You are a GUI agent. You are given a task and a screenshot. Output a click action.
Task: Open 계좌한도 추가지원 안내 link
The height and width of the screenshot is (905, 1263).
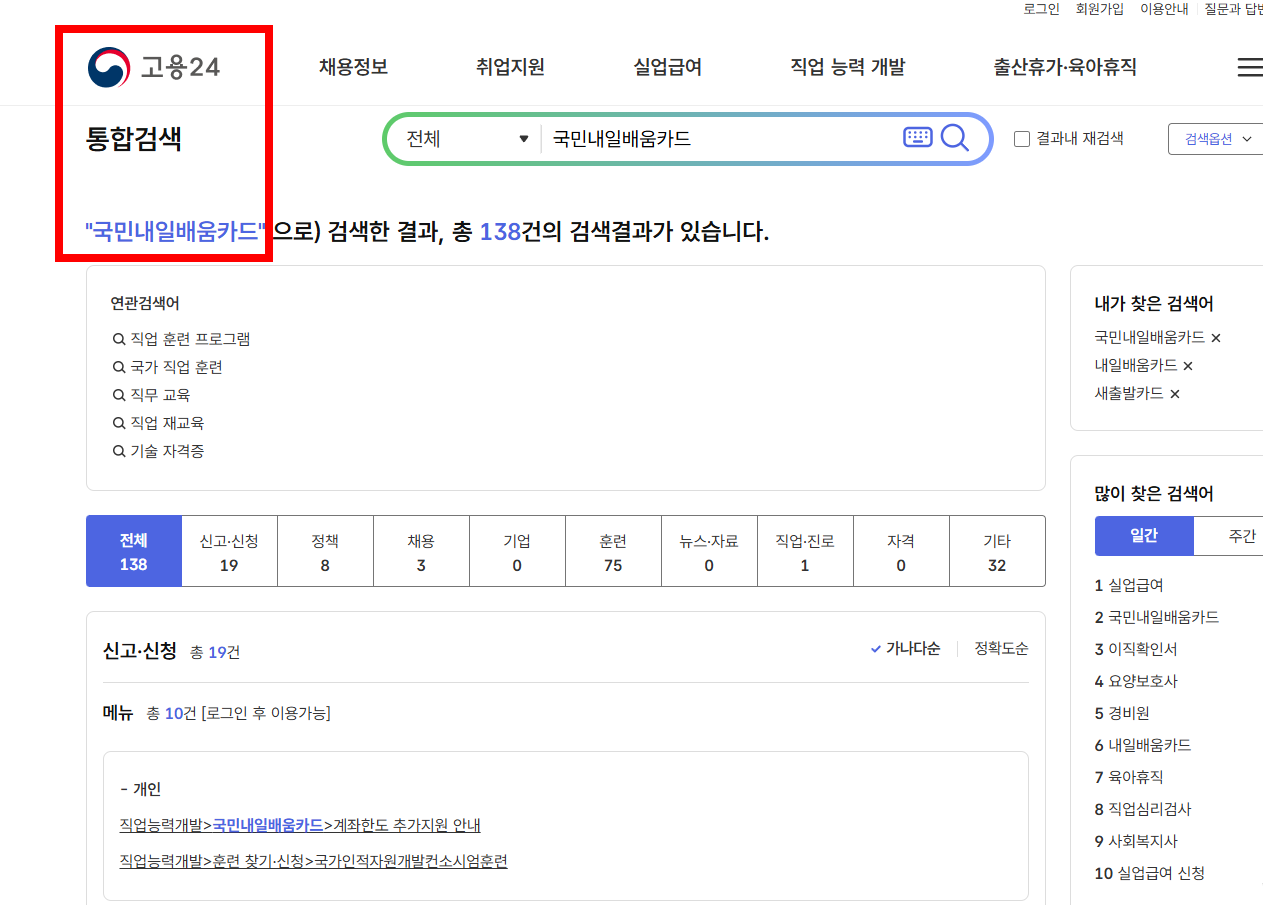pos(300,825)
